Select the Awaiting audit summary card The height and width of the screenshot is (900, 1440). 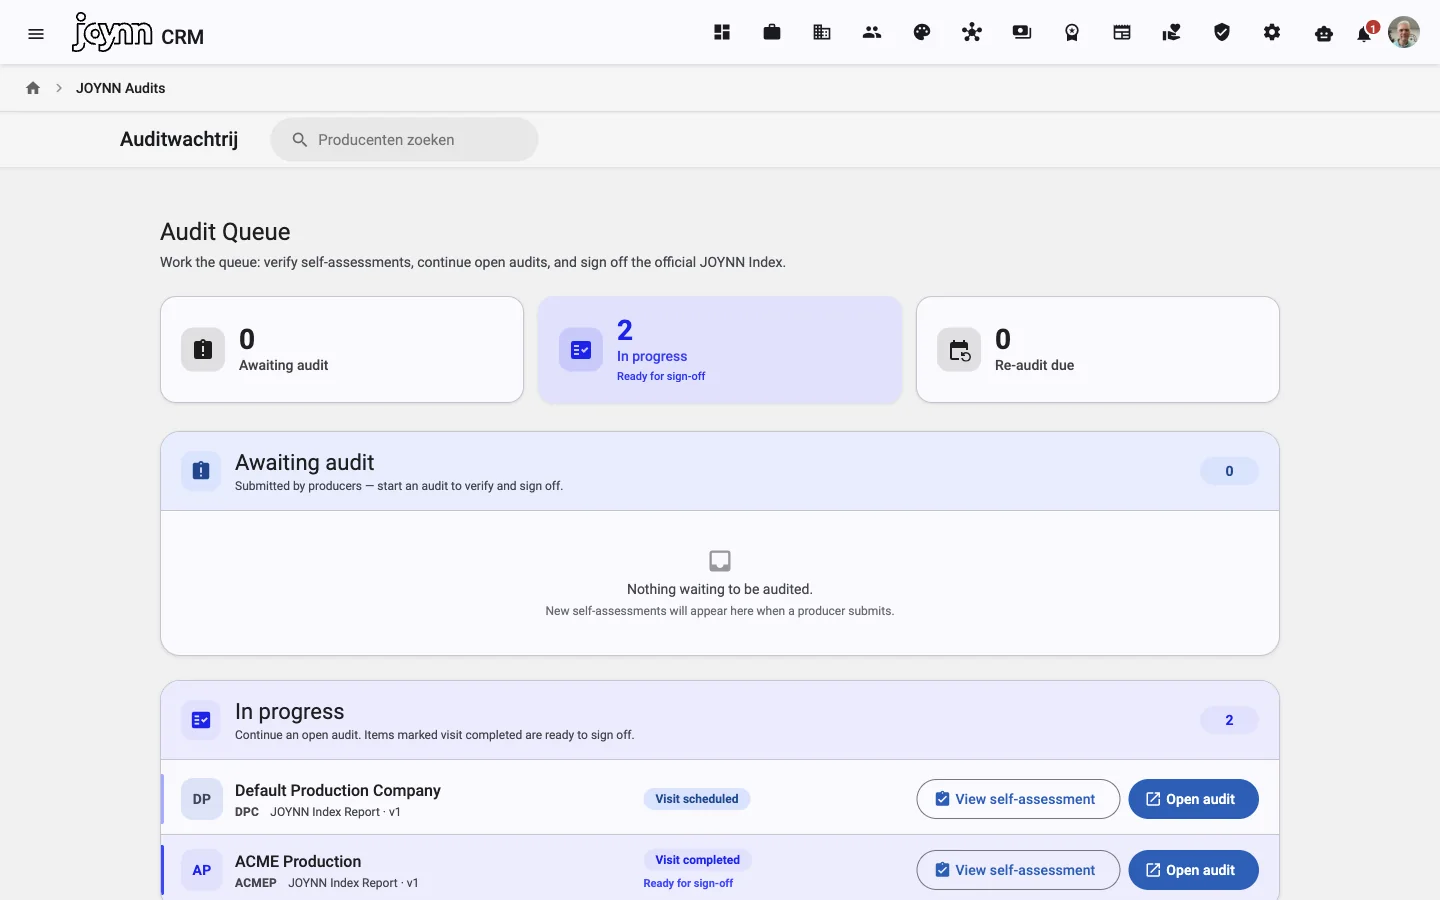click(342, 350)
